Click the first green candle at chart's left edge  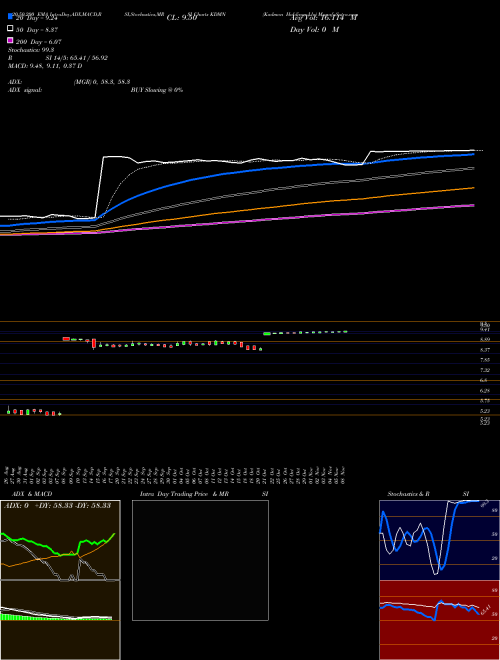8,411
